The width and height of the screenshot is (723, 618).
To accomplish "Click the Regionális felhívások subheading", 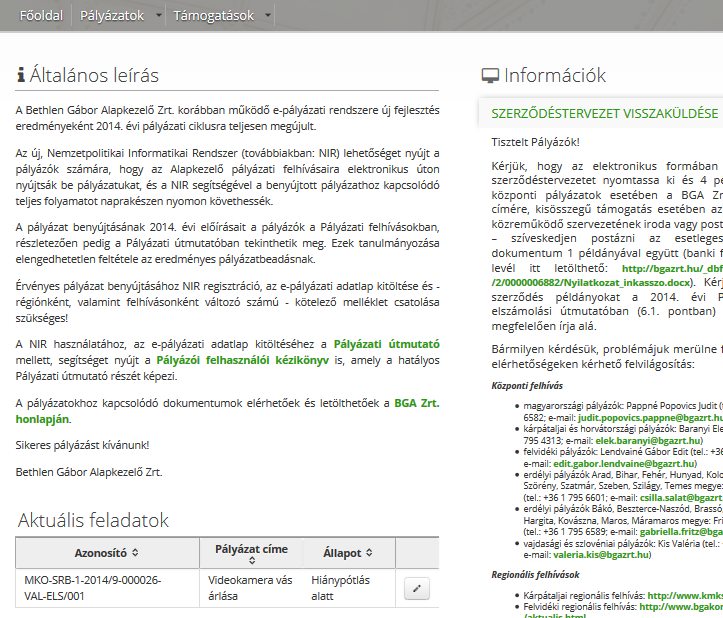I will pos(535,575).
